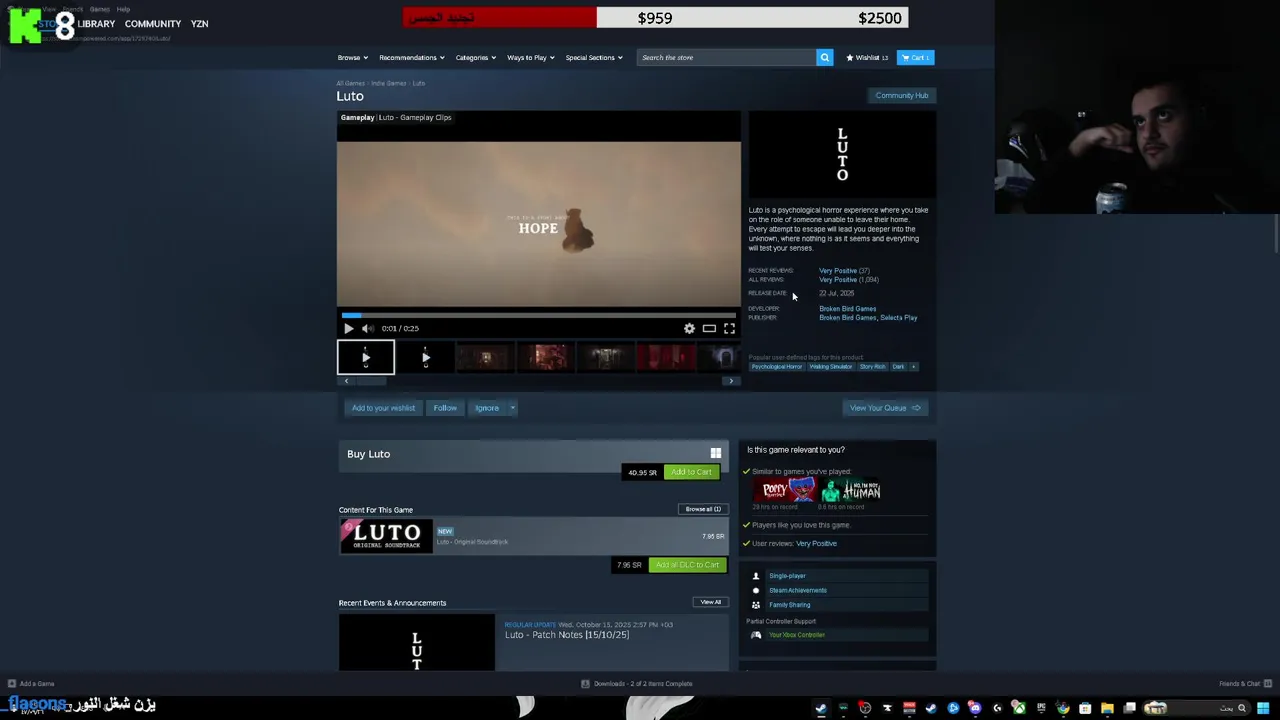The width and height of the screenshot is (1280, 720).
Task: Open the shopping Cart button
Action: coord(915,57)
